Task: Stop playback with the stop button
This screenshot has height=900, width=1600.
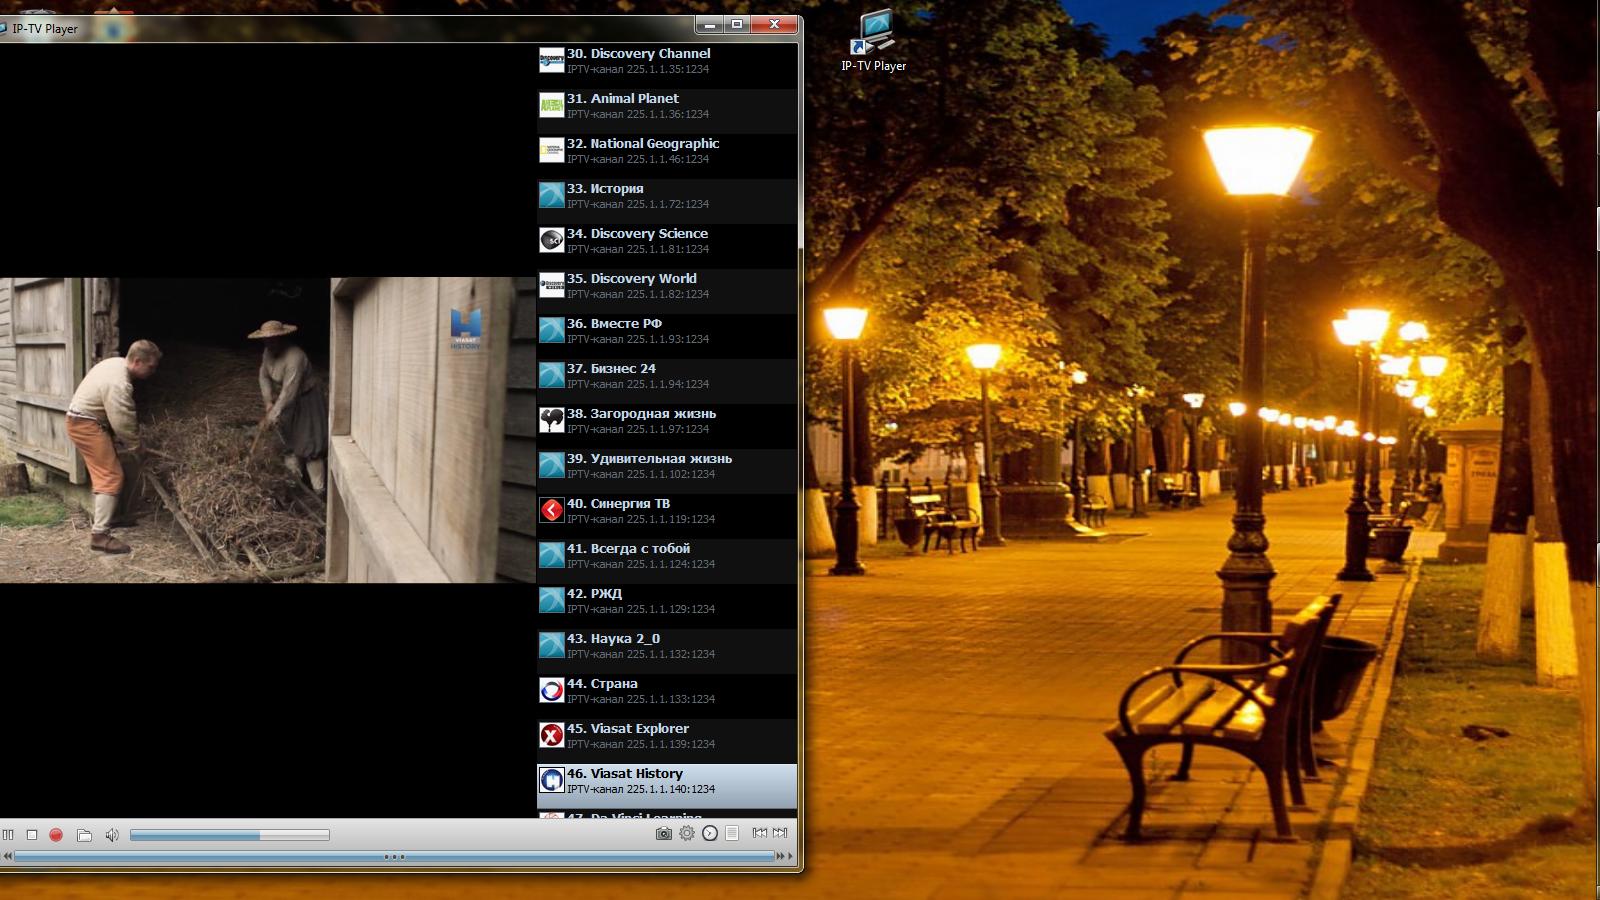Action: click(x=32, y=835)
